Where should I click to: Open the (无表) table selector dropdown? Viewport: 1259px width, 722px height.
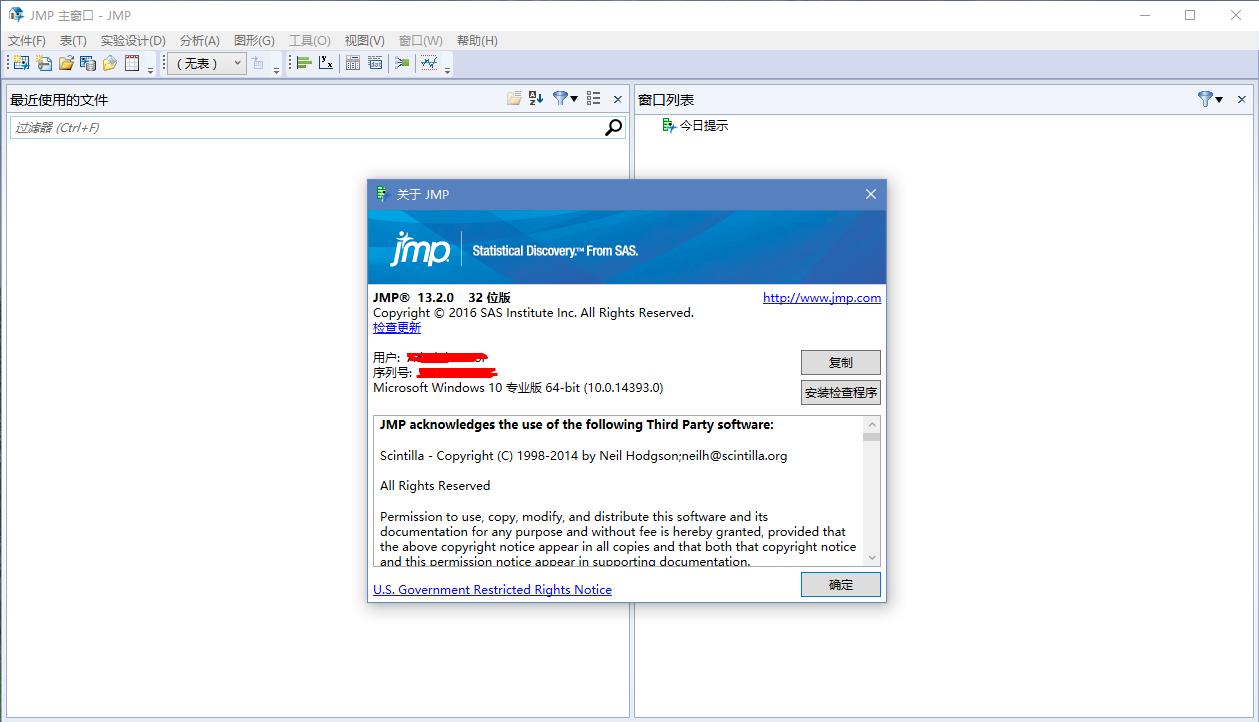click(206, 63)
